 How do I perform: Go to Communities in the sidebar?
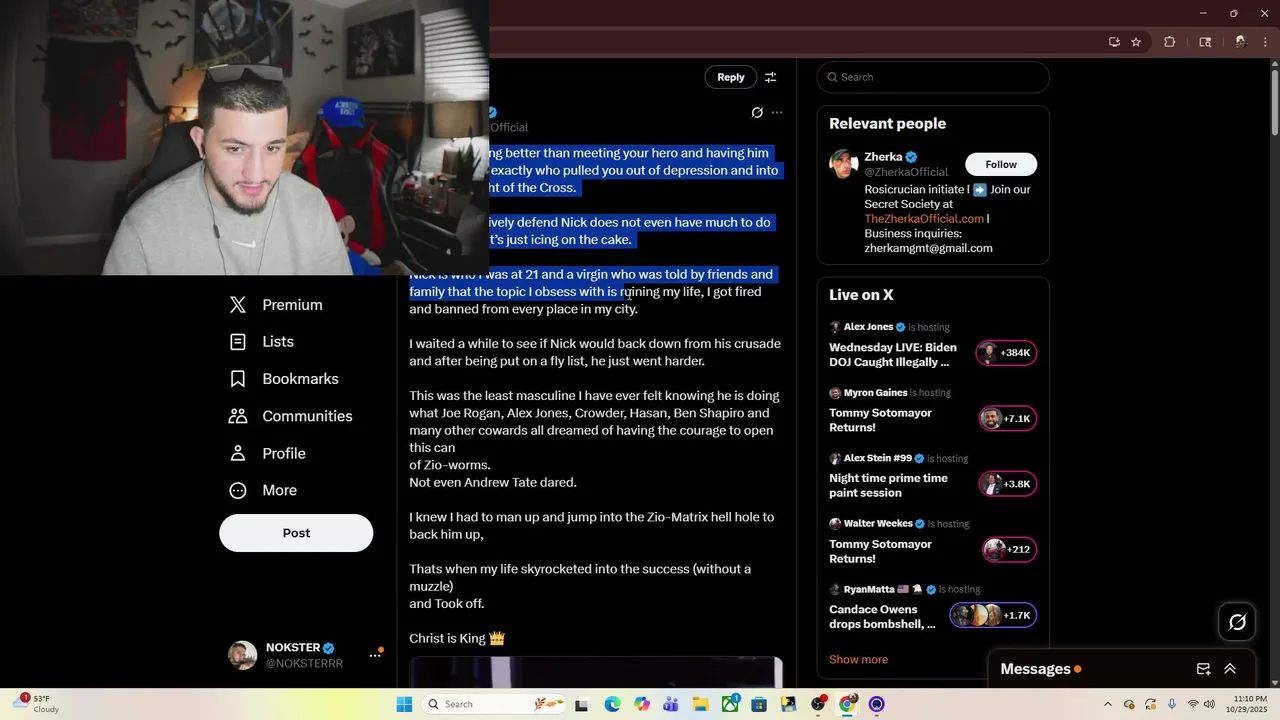tap(292, 416)
